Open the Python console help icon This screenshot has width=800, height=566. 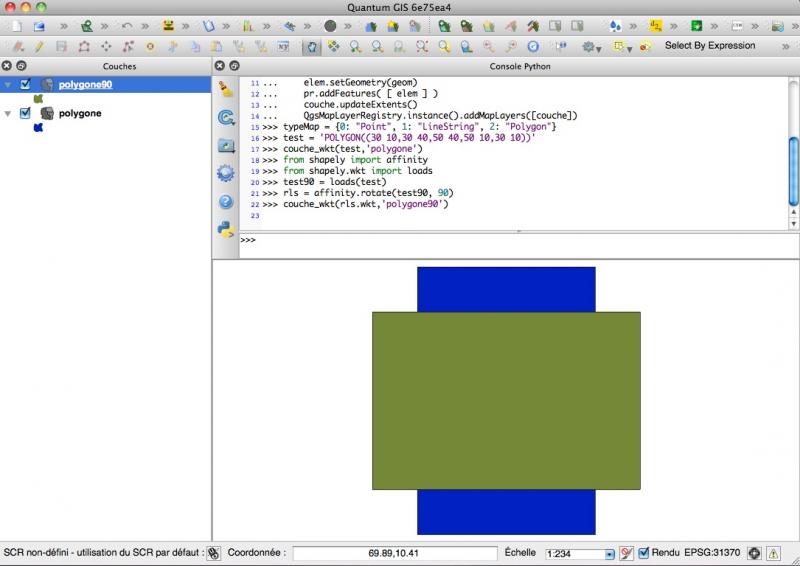[x=225, y=201]
